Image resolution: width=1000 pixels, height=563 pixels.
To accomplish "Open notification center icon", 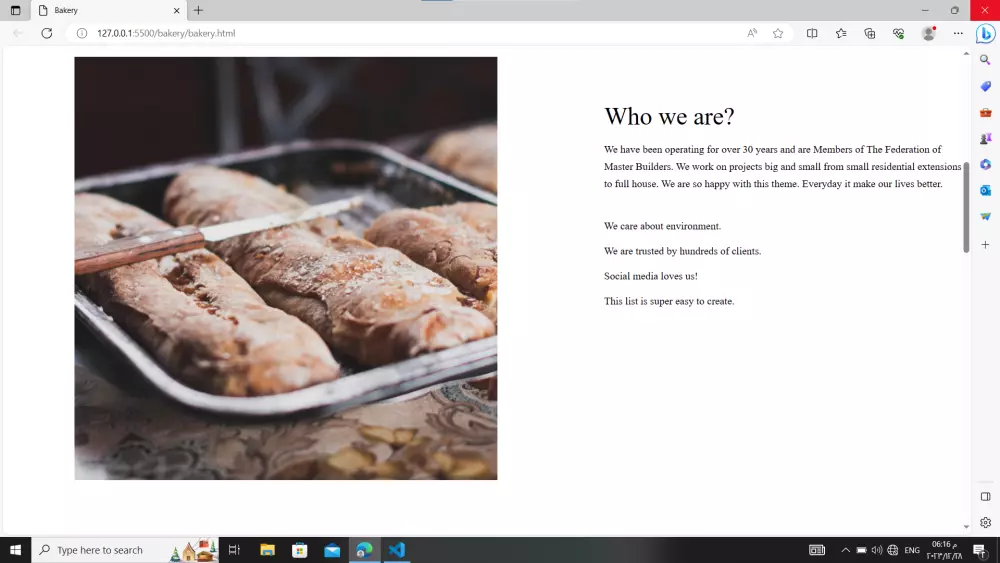I will point(980,550).
